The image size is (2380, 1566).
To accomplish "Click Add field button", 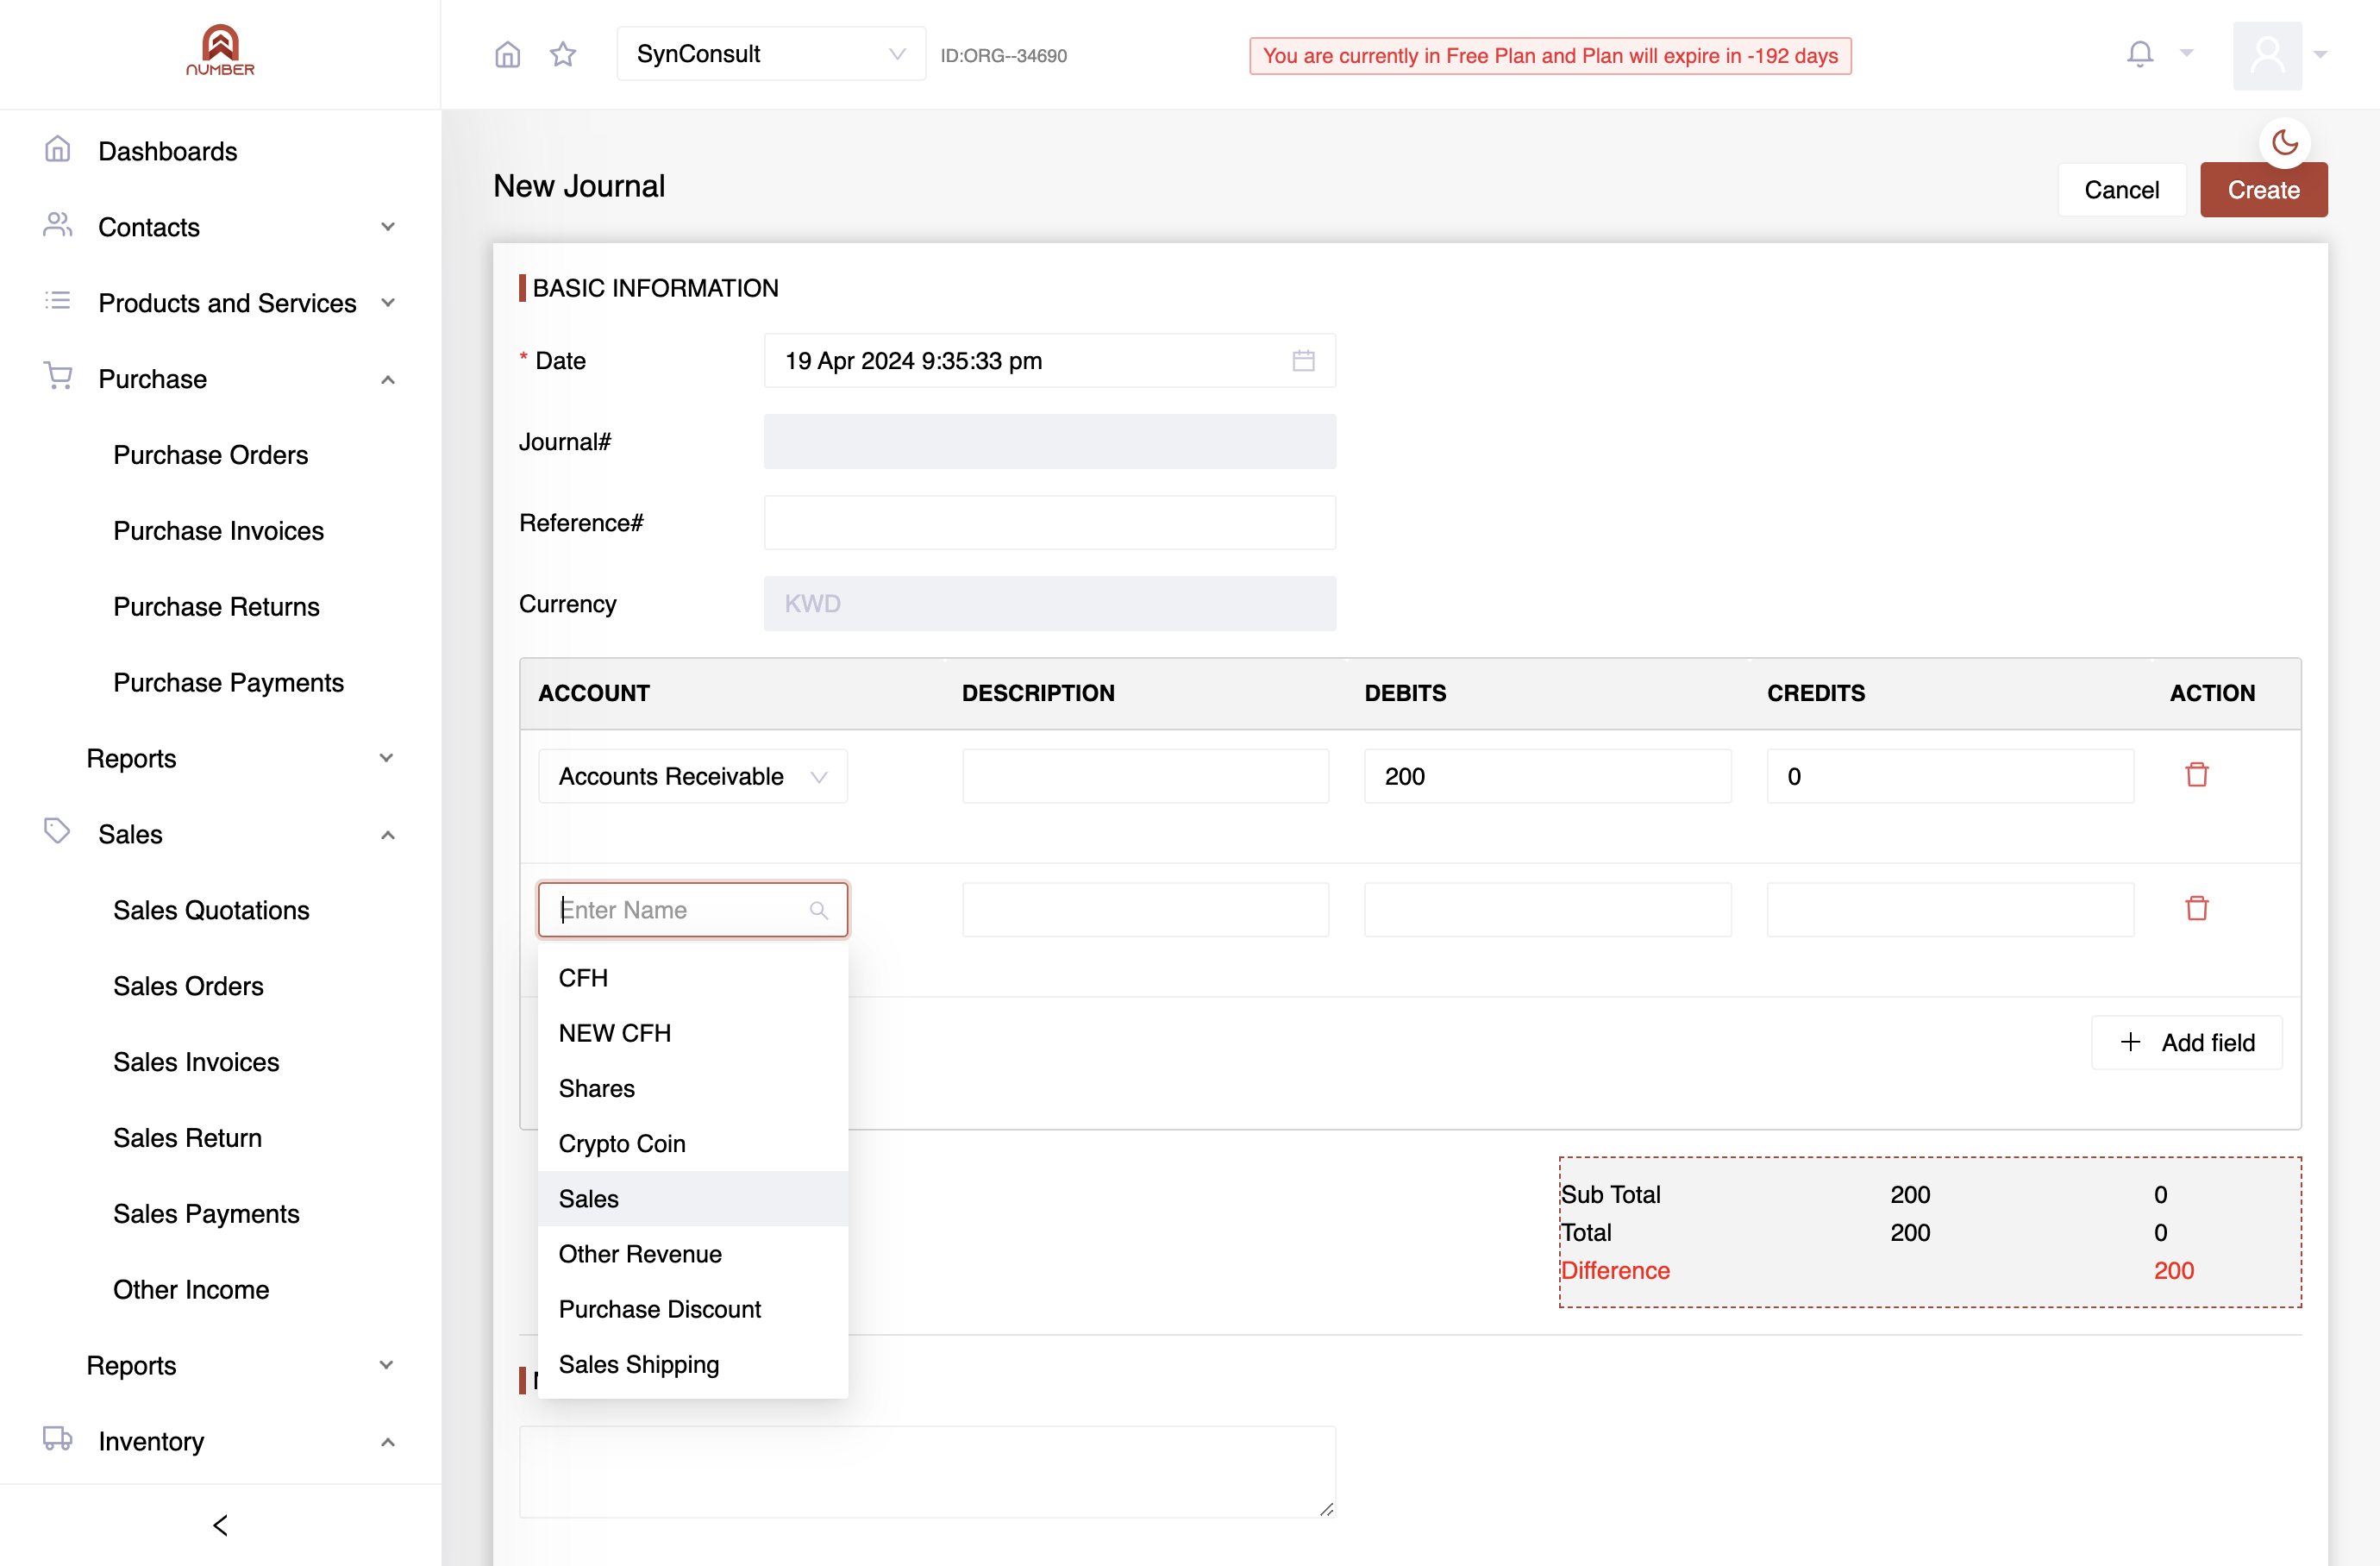I will coord(2186,1042).
